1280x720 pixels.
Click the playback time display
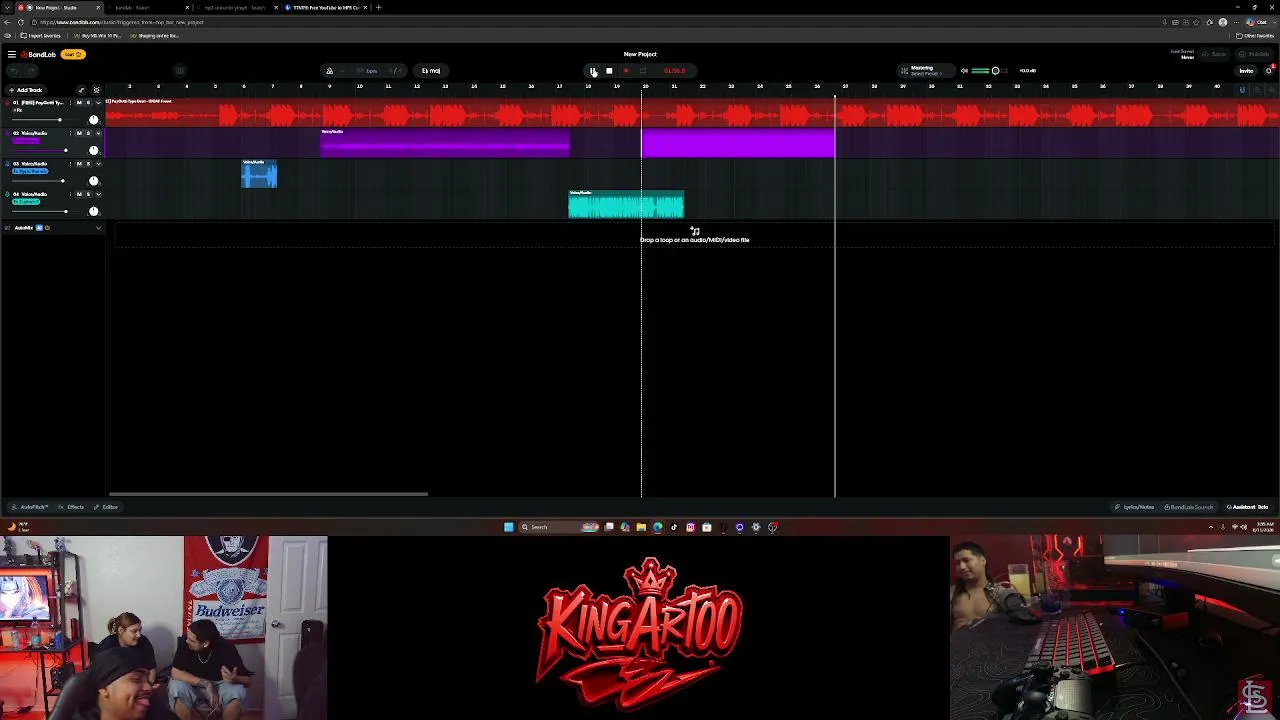coord(675,71)
